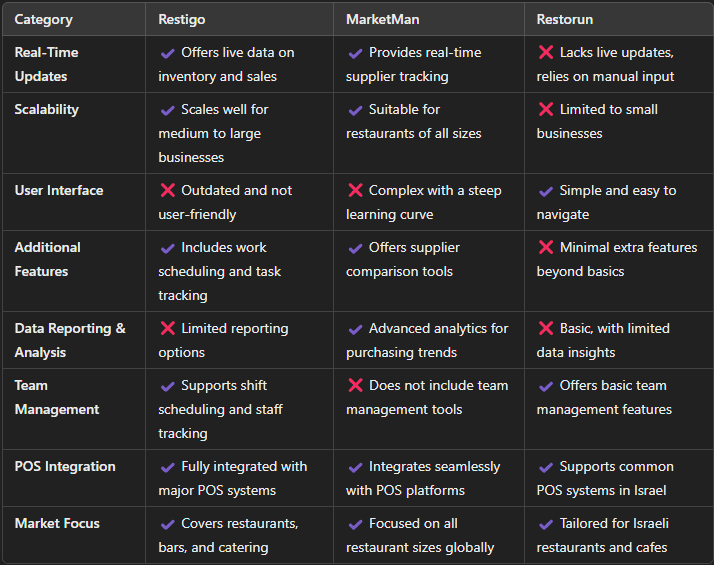Click the red X next to 'Minimal extra features'
The width and height of the screenshot is (714, 565).
click(x=546, y=247)
